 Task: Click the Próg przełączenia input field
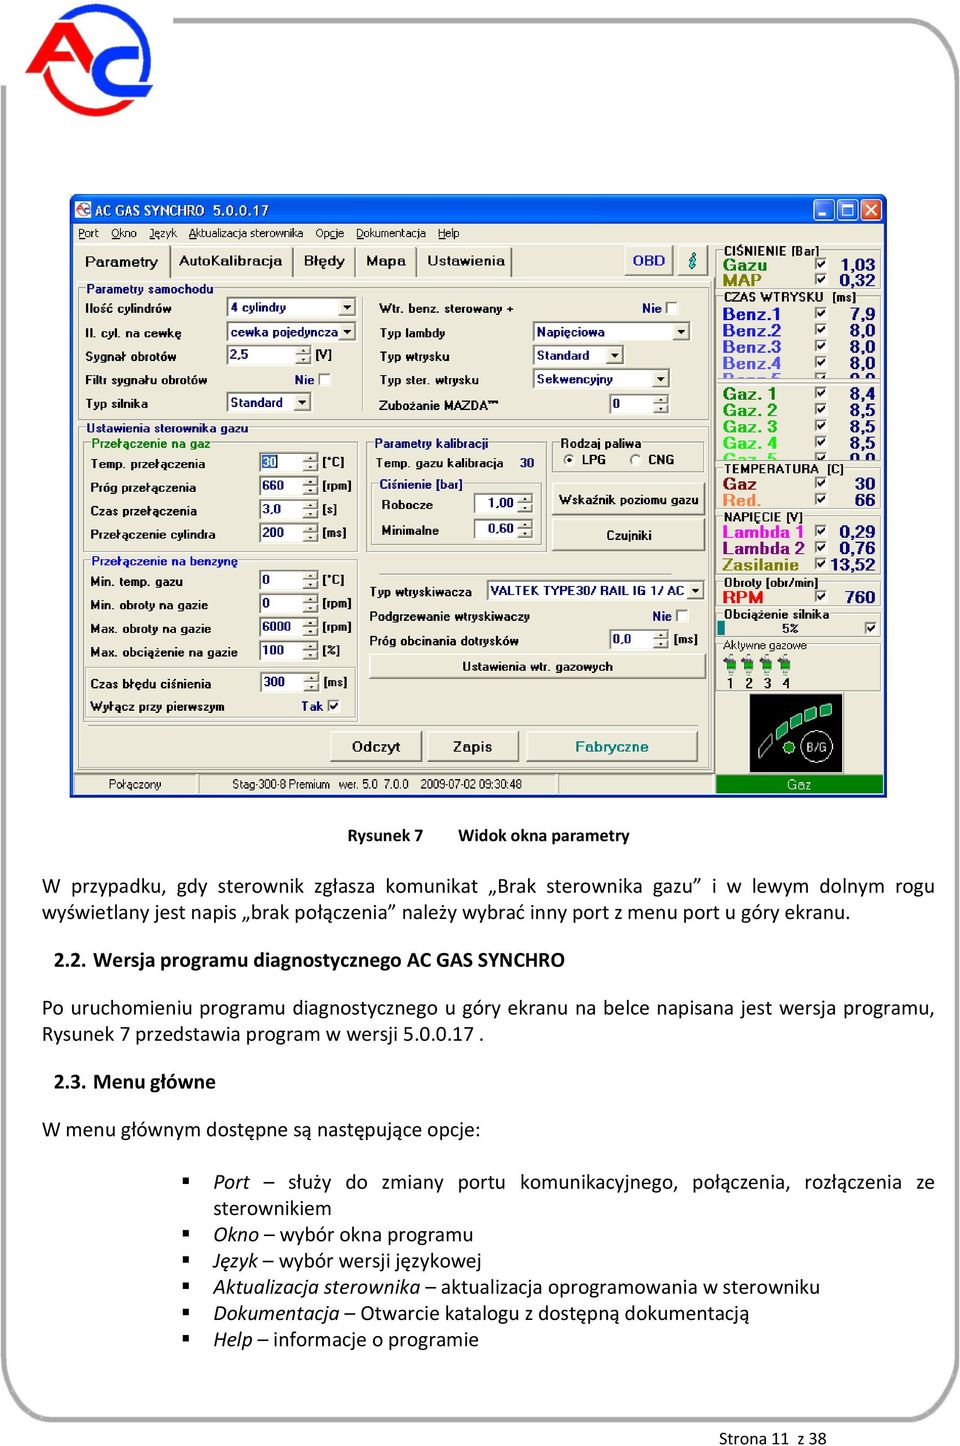[281, 486]
